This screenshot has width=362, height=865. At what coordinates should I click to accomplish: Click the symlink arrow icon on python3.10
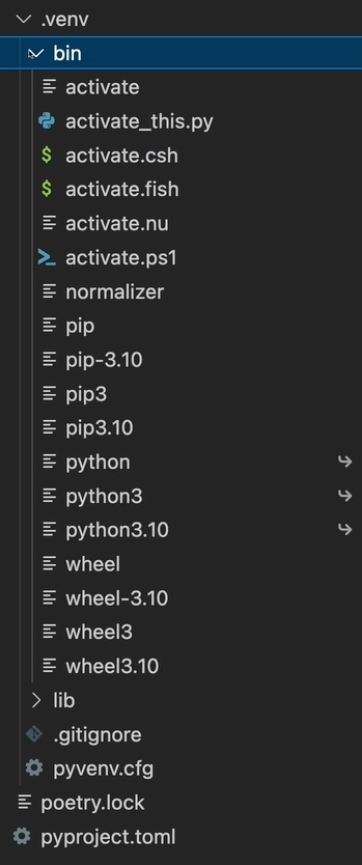coord(345,530)
